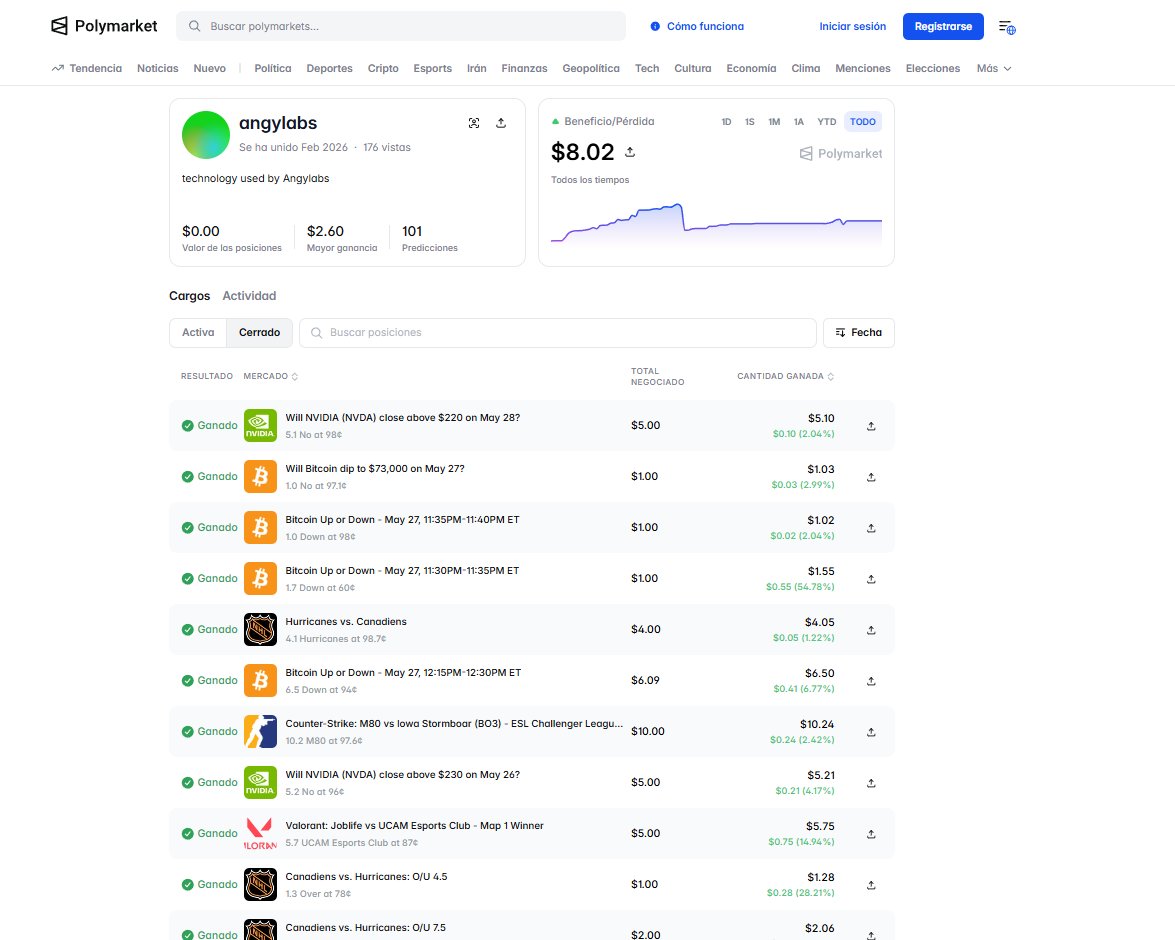
Task: Click the Registrarse button
Action: click(943, 26)
